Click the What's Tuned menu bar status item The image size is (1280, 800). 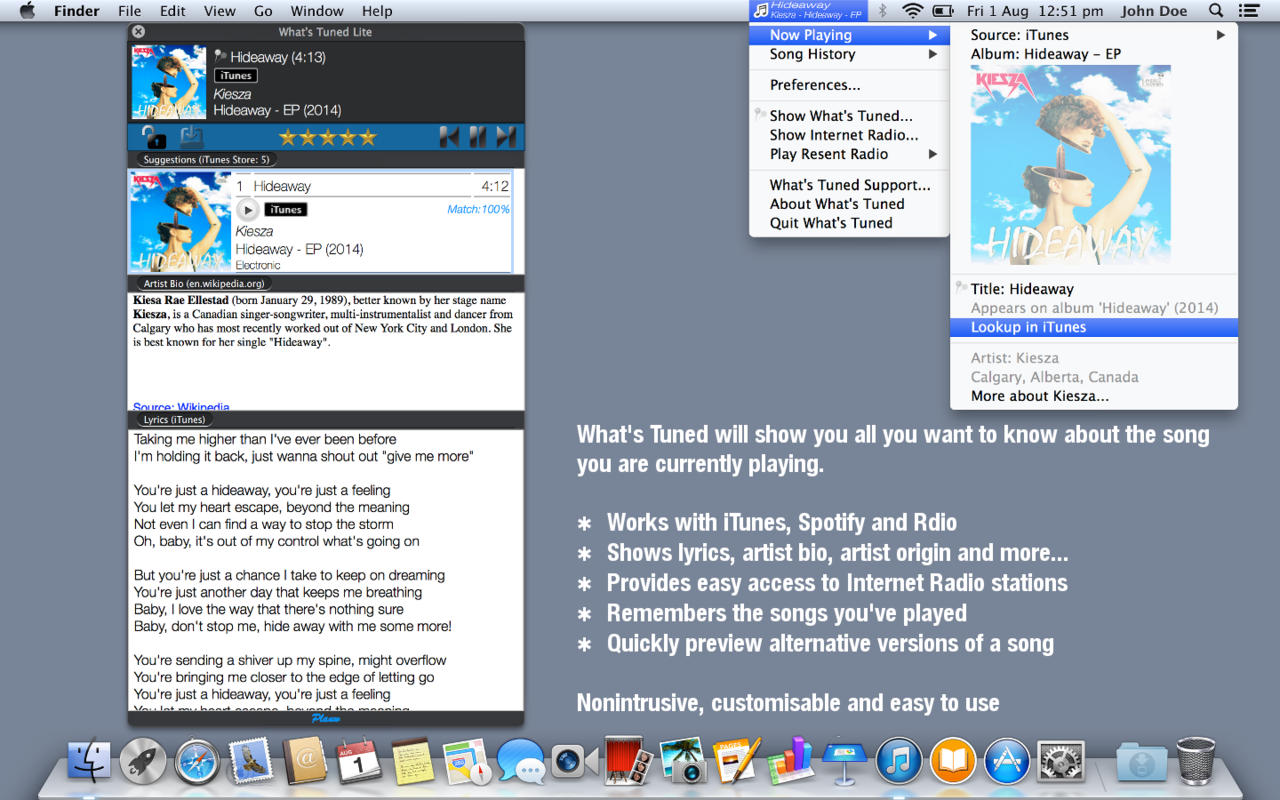[x=808, y=11]
